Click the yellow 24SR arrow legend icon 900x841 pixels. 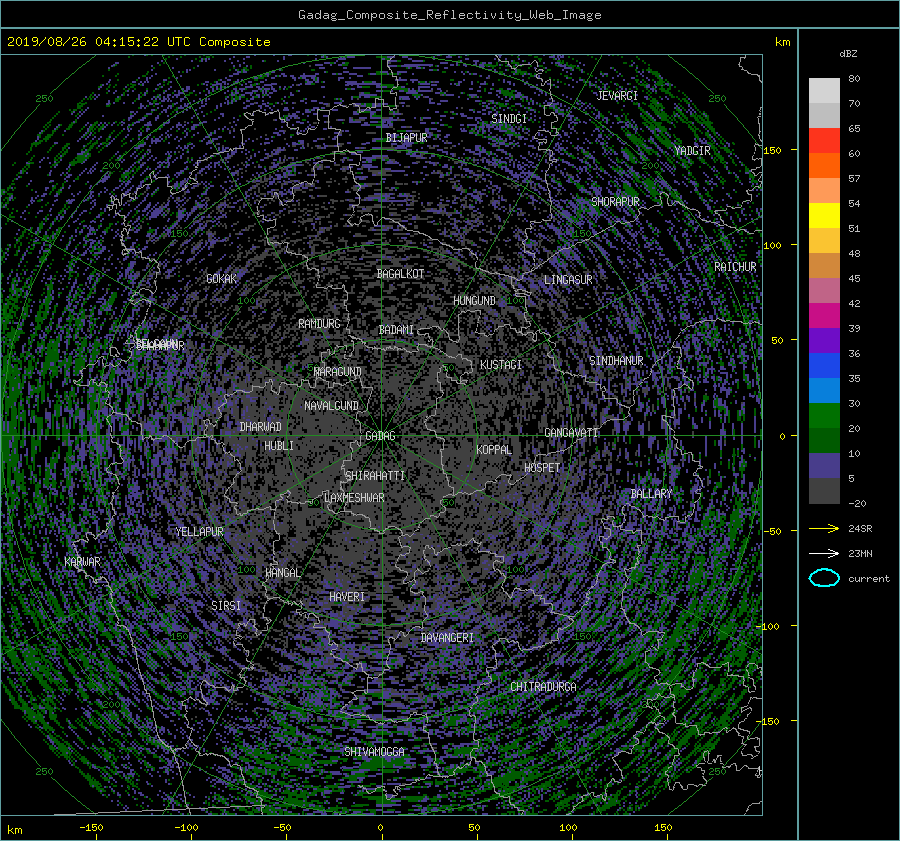pyautogui.click(x=824, y=529)
